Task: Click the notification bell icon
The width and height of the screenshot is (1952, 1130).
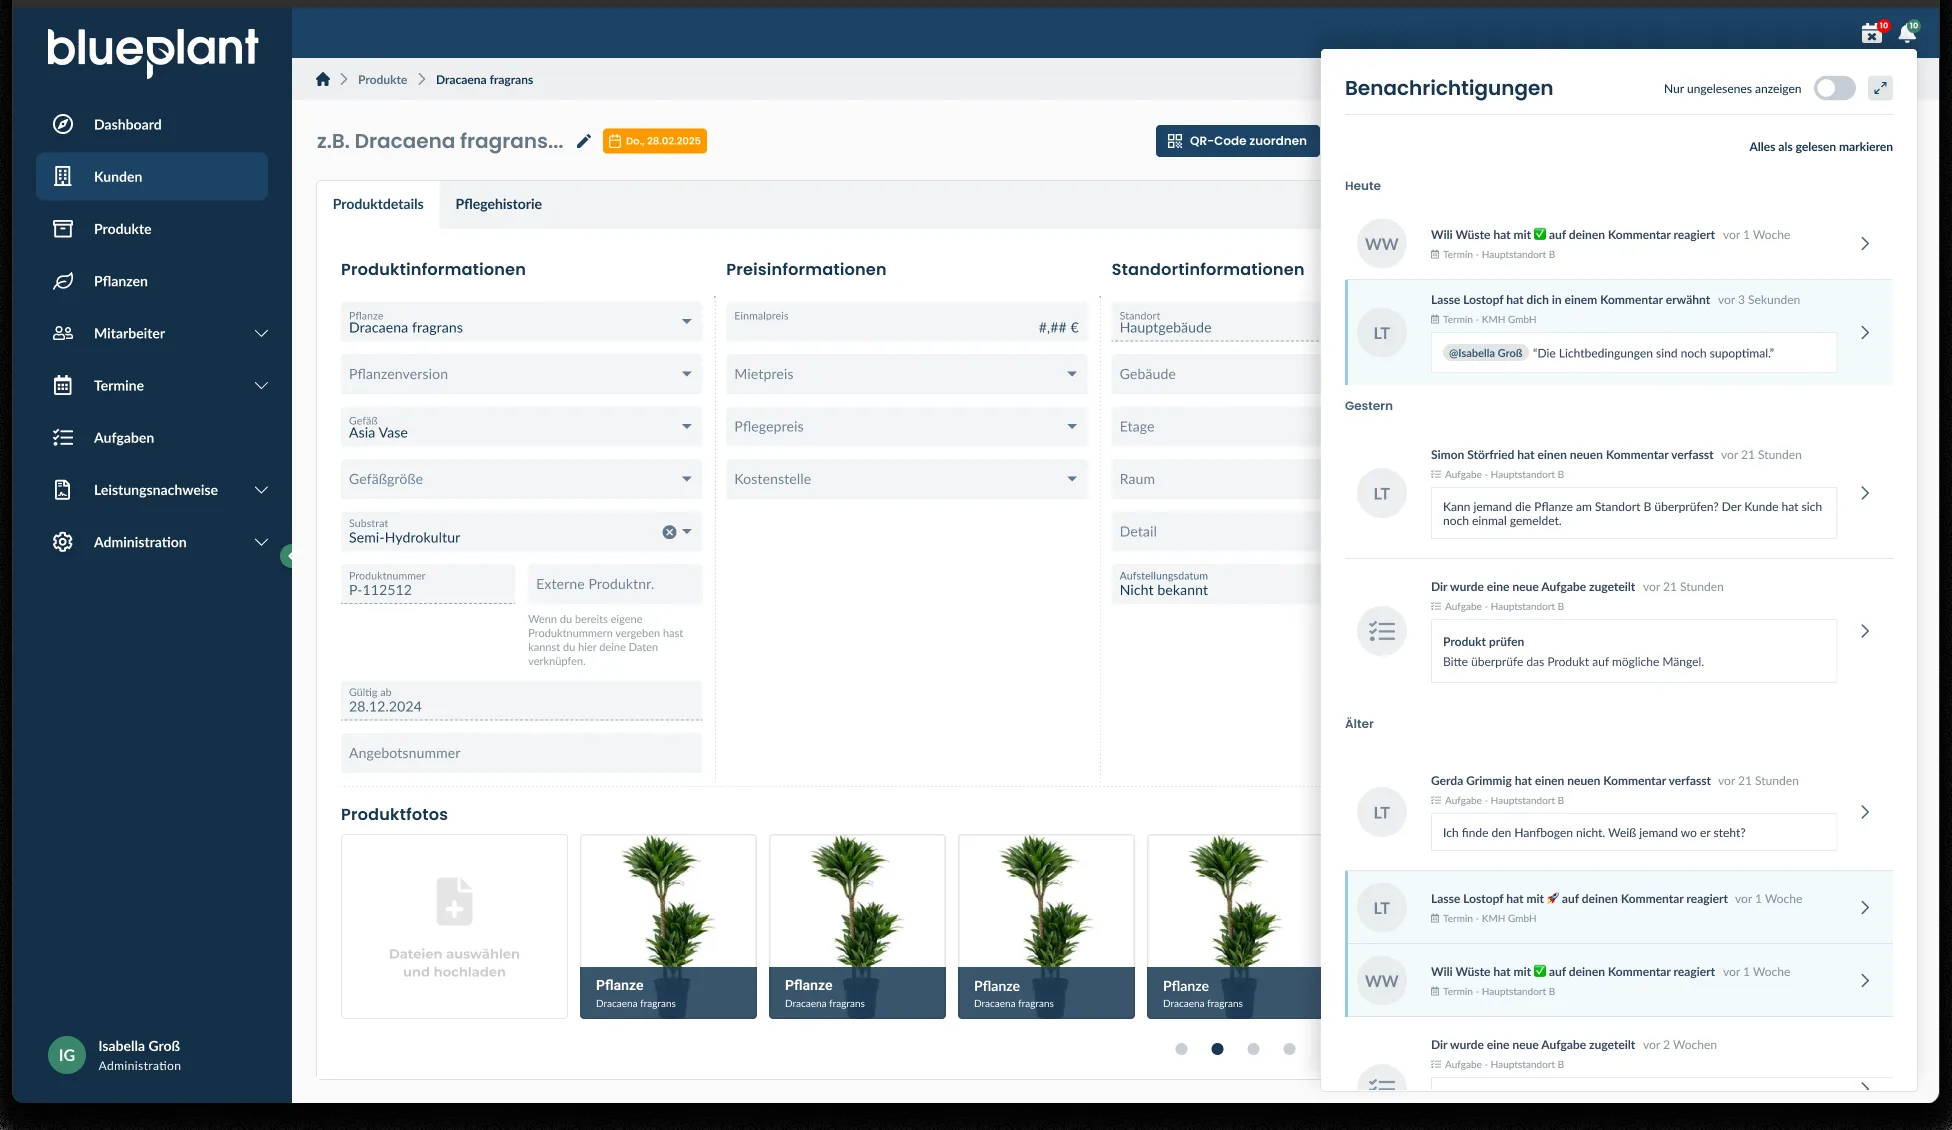Action: [1907, 34]
